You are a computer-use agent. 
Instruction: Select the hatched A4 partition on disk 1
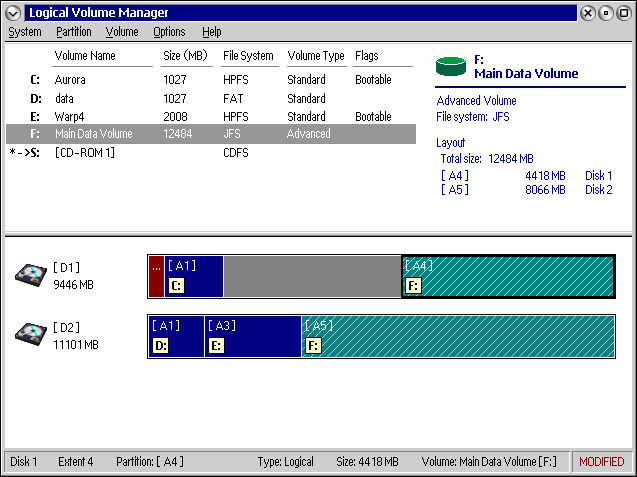coord(508,276)
